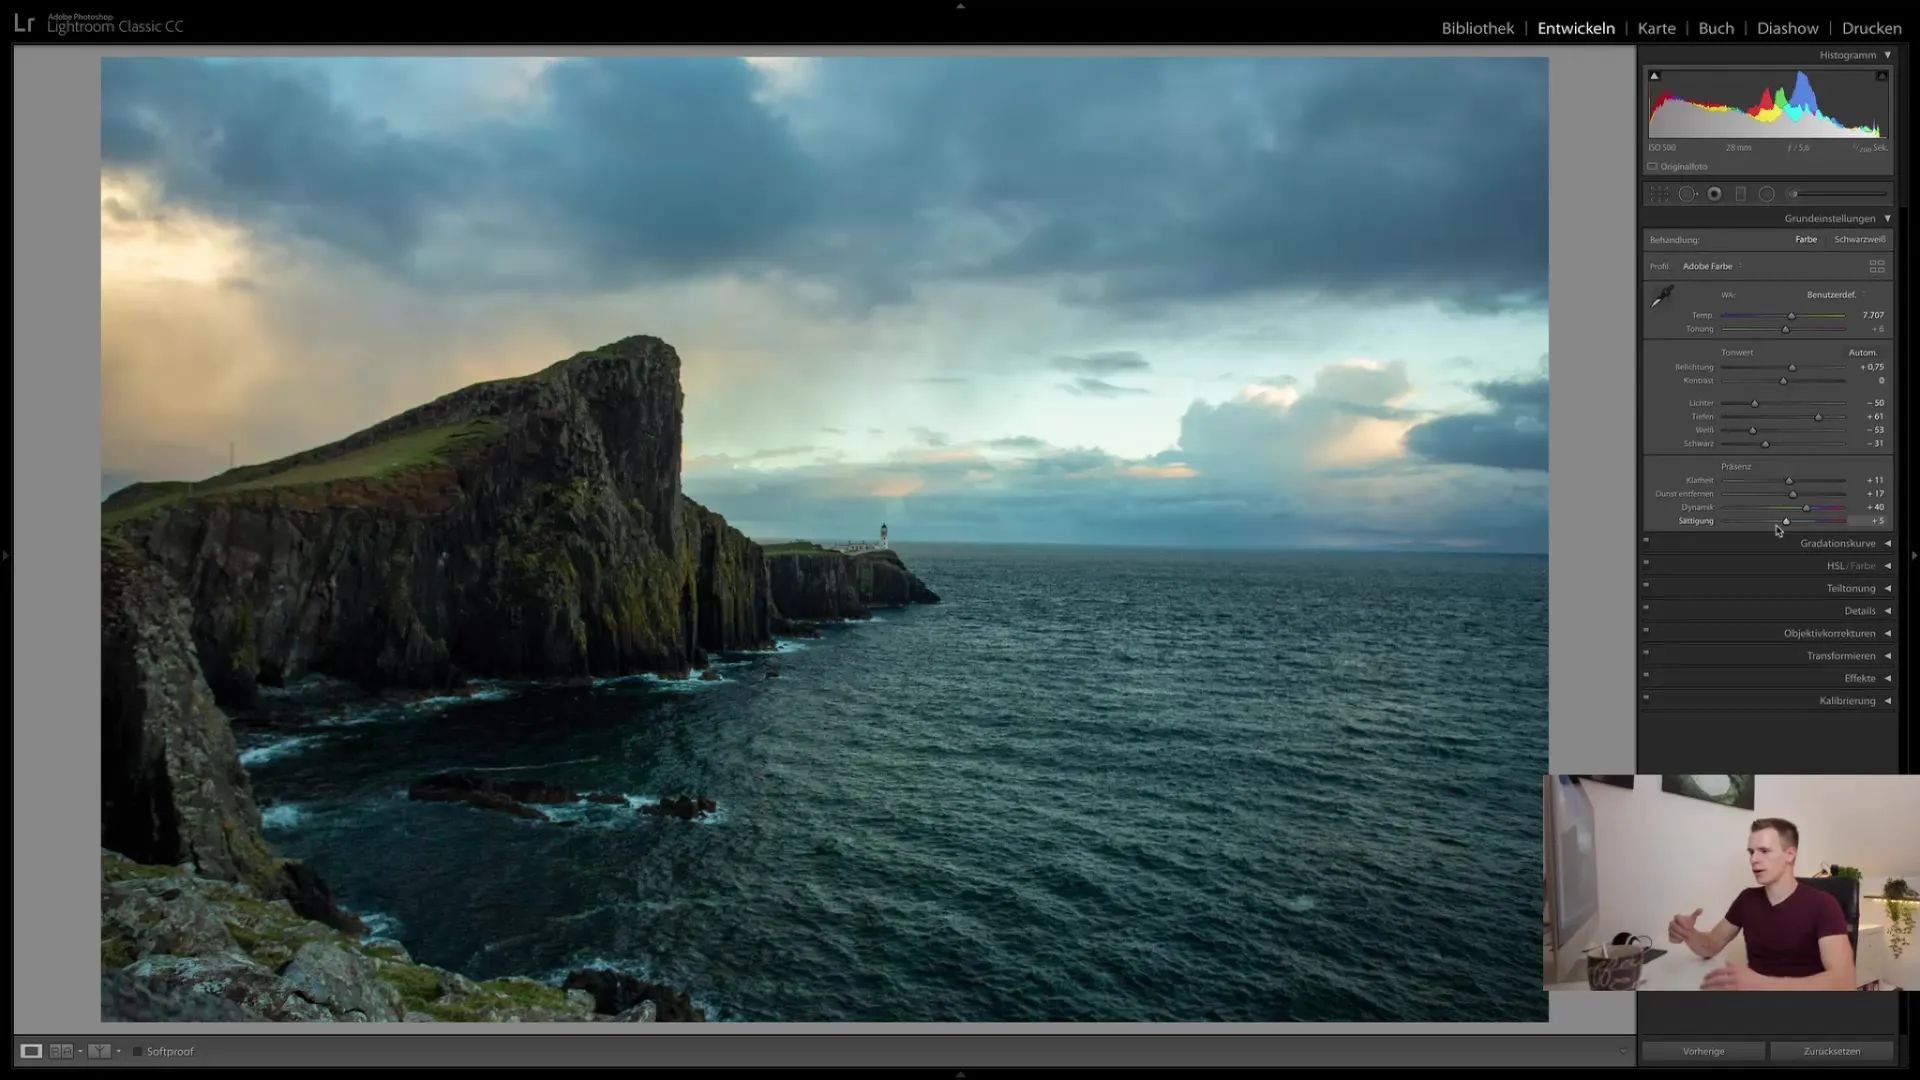Image resolution: width=1920 pixels, height=1080 pixels.
Task: Collapse the Grundeinstellungen panel
Action: [1888, 218]
